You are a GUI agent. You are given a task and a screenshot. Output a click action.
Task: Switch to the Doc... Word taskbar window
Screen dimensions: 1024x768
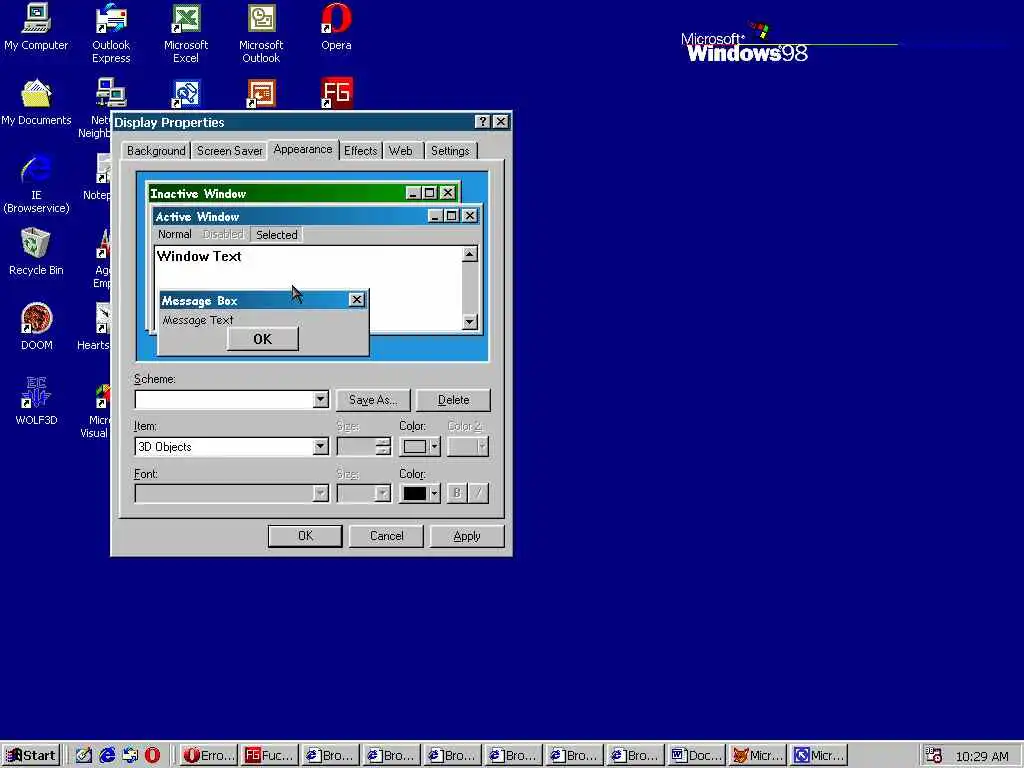pos(696,756)
